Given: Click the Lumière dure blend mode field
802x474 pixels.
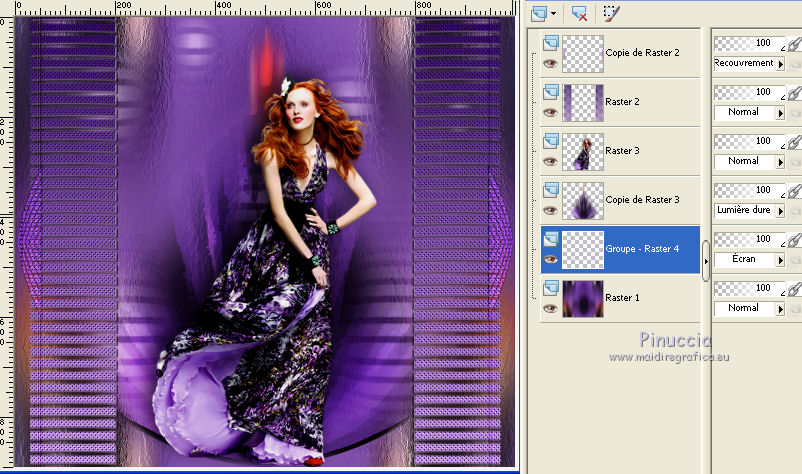Looking at the screenshot, I should 744,211.
